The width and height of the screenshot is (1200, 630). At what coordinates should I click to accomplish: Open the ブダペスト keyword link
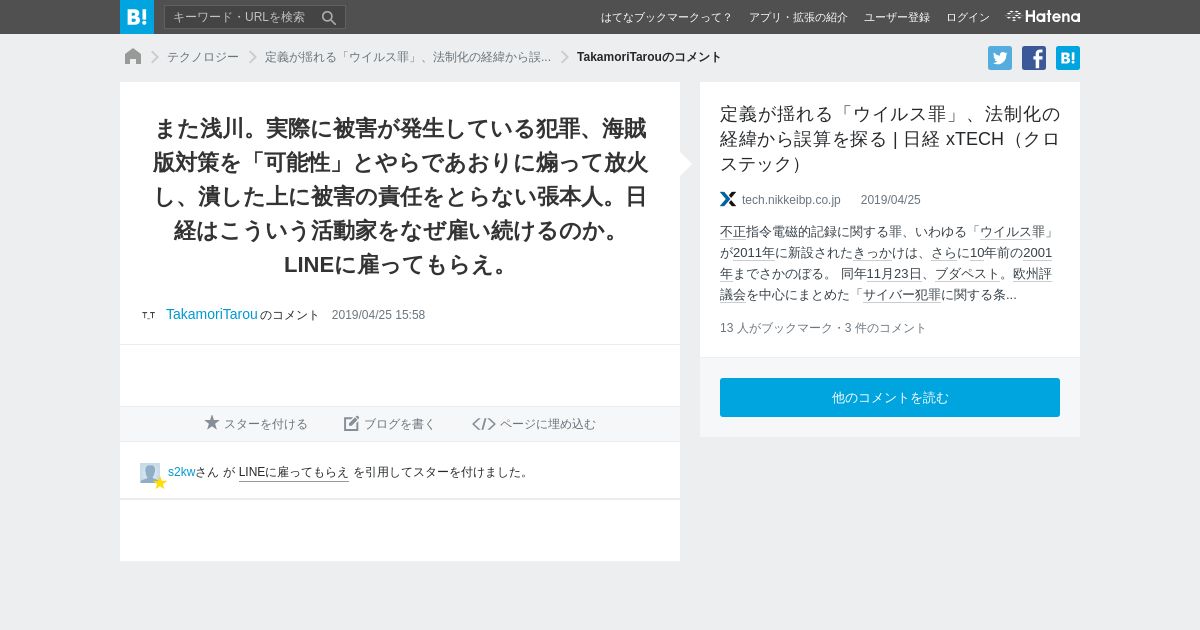(967, 274)
